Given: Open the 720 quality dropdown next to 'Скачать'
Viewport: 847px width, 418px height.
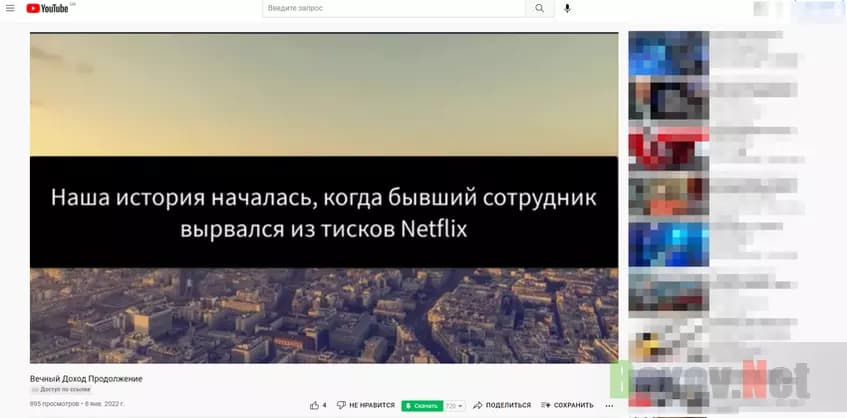Looking at the screenshot, I should tap(454, 406).
